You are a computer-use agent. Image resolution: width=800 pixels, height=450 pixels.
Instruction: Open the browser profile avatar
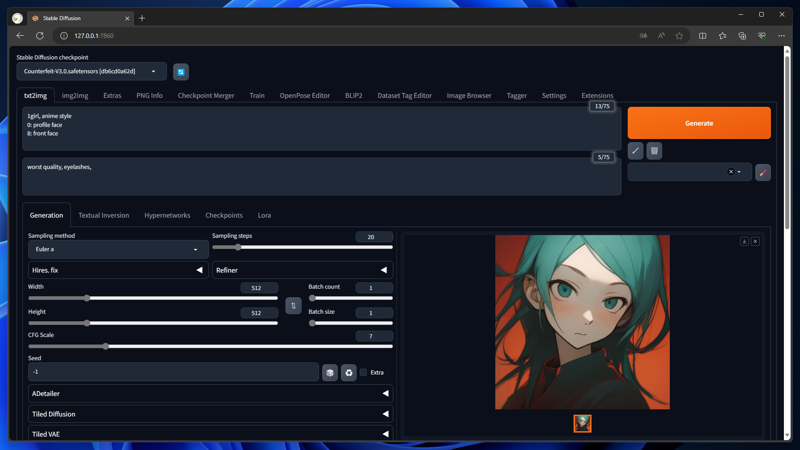17,18
